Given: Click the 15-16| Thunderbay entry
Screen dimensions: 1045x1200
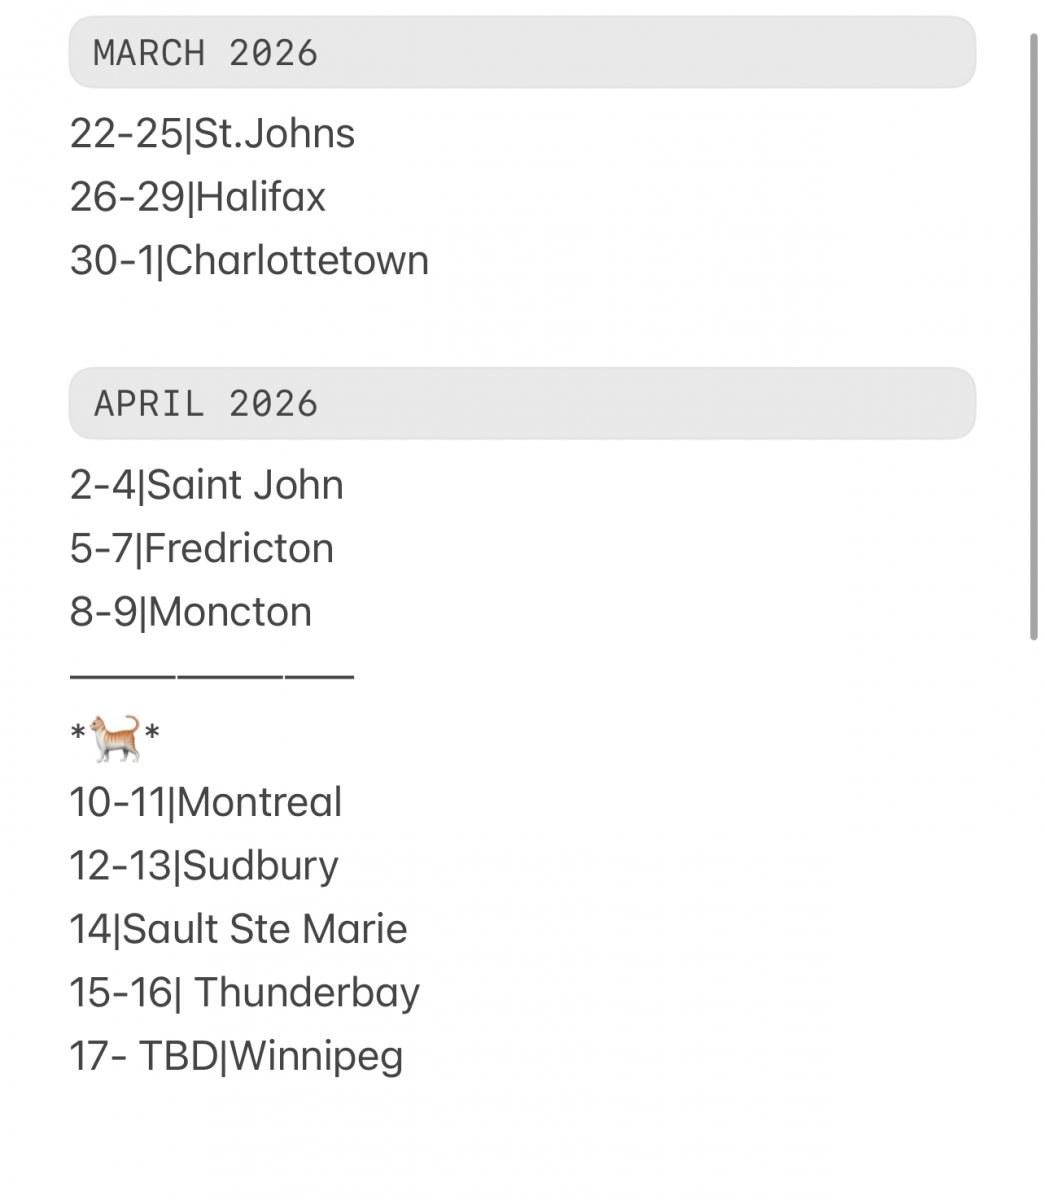Looking at the screenshot, I should pyautogui.click(x=245, y=993).
